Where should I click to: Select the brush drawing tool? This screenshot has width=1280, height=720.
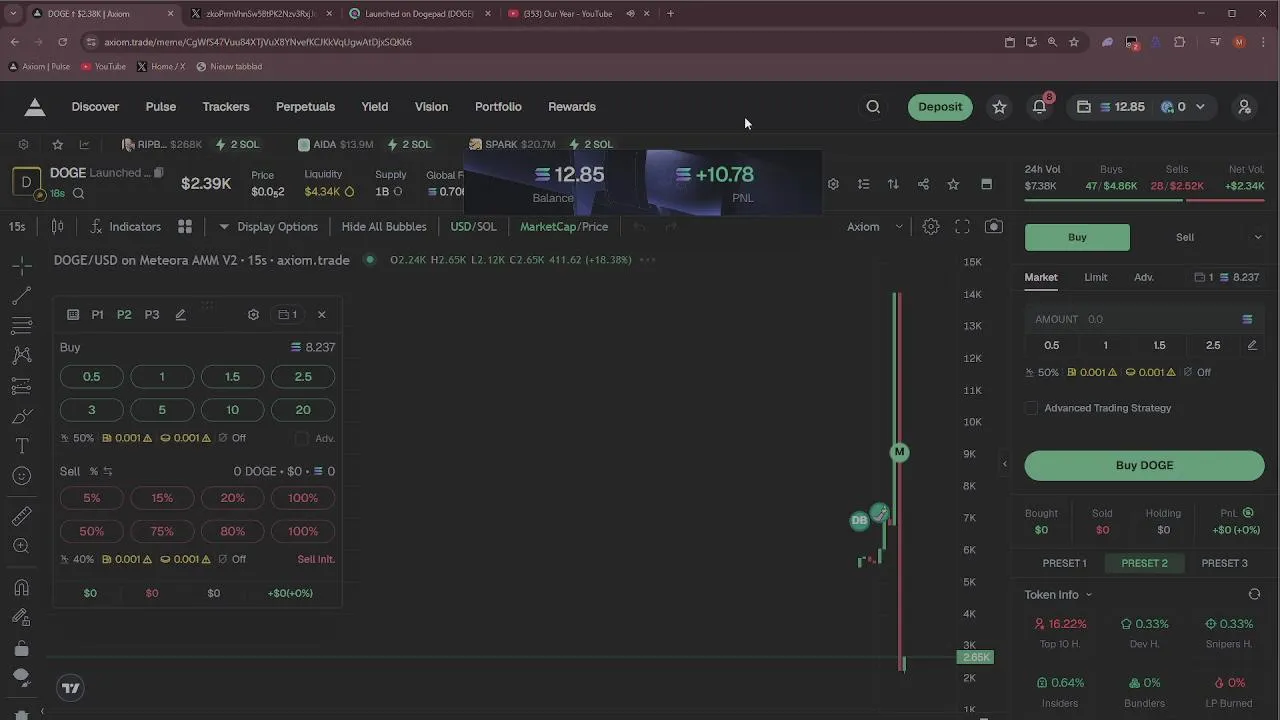click(22, 416)
